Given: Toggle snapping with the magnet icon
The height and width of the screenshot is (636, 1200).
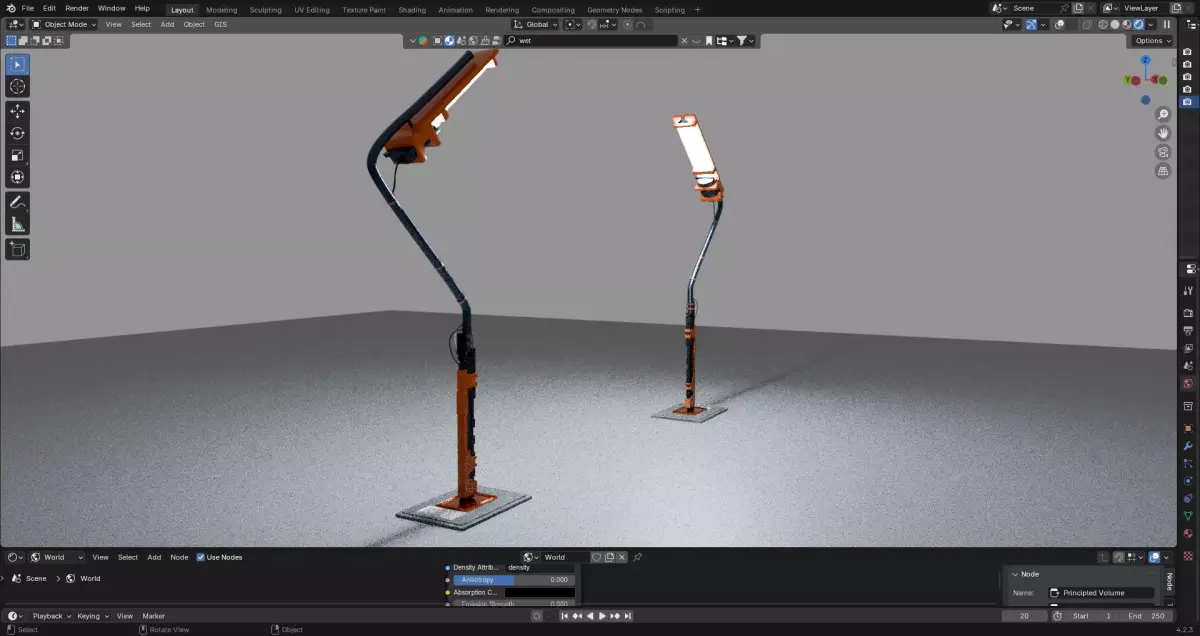Looking at the screenshot, I should 594,24.
